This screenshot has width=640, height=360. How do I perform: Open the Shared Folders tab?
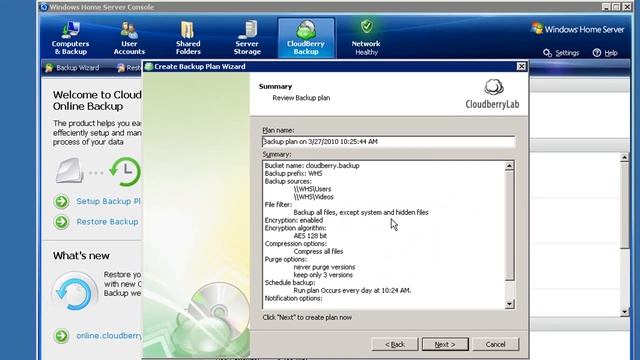click(x=188, y=38)
